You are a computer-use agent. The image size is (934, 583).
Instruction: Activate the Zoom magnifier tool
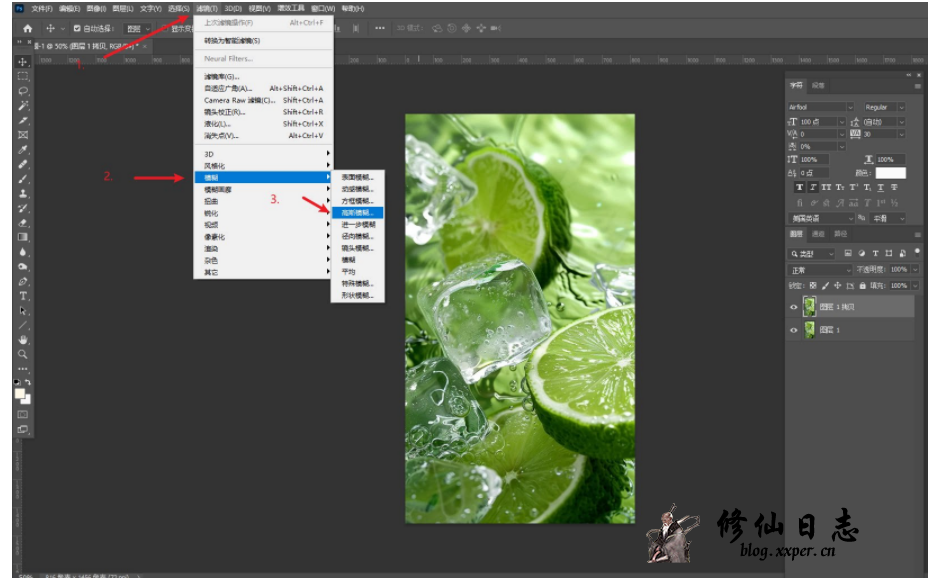tap(23, 354)
